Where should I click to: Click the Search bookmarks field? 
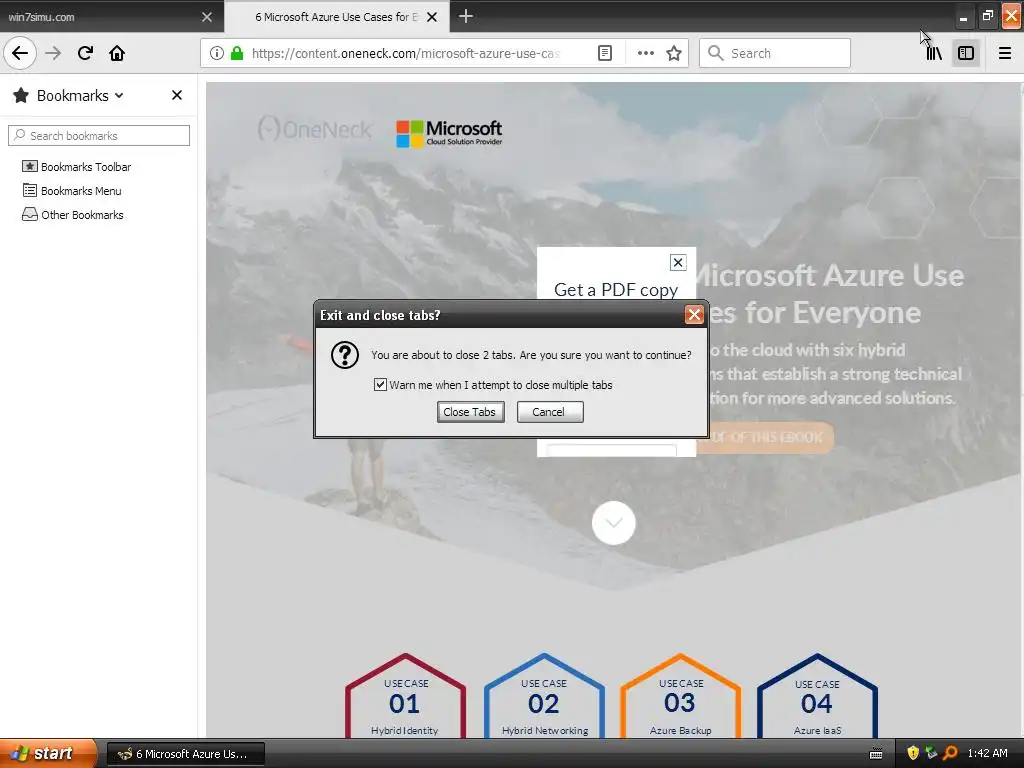[x=99, y=136]
